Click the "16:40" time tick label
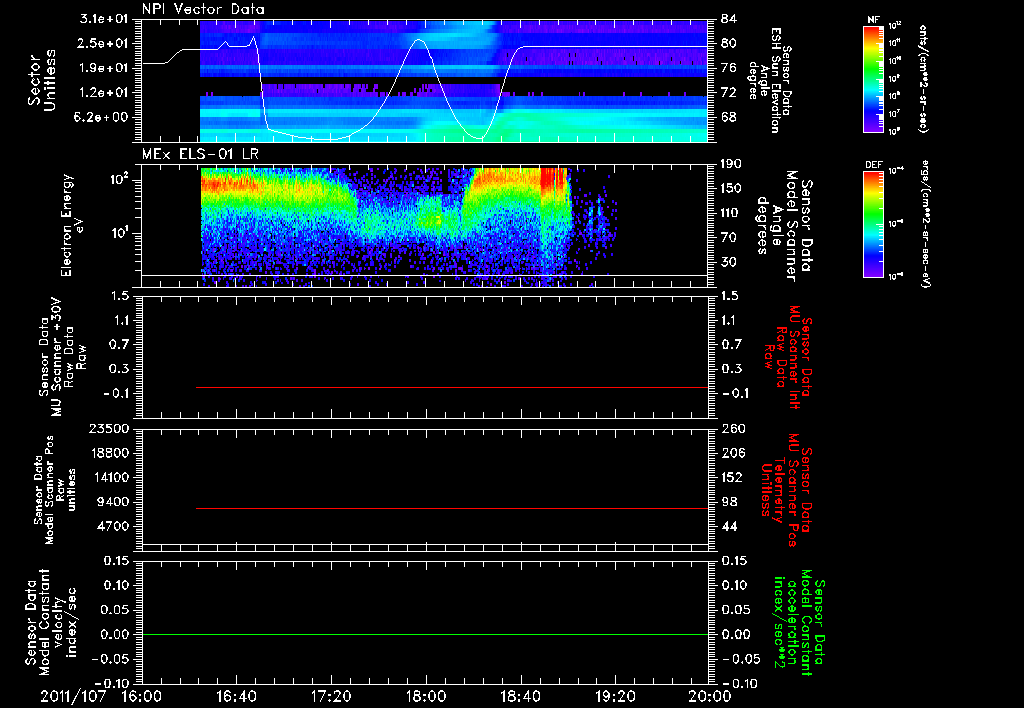Image resolution: width=1024 pixels, height=708 pixels. coord(236,696)
